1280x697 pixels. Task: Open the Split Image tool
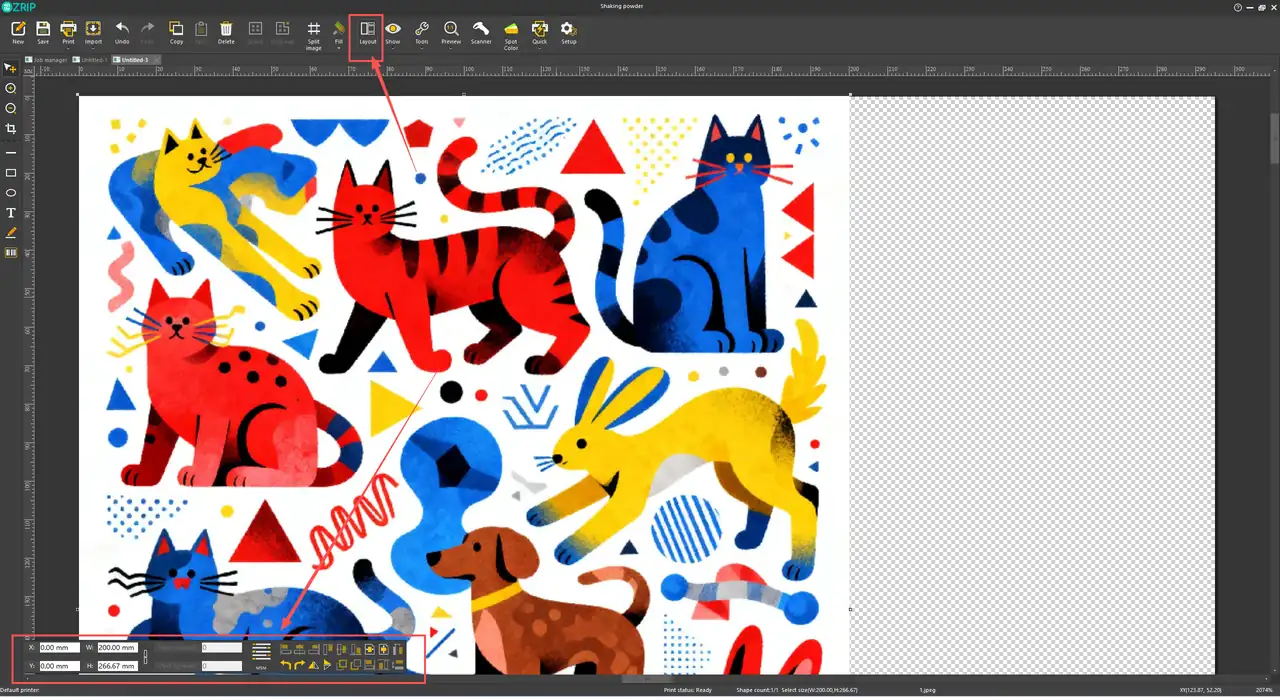point(313,35)
